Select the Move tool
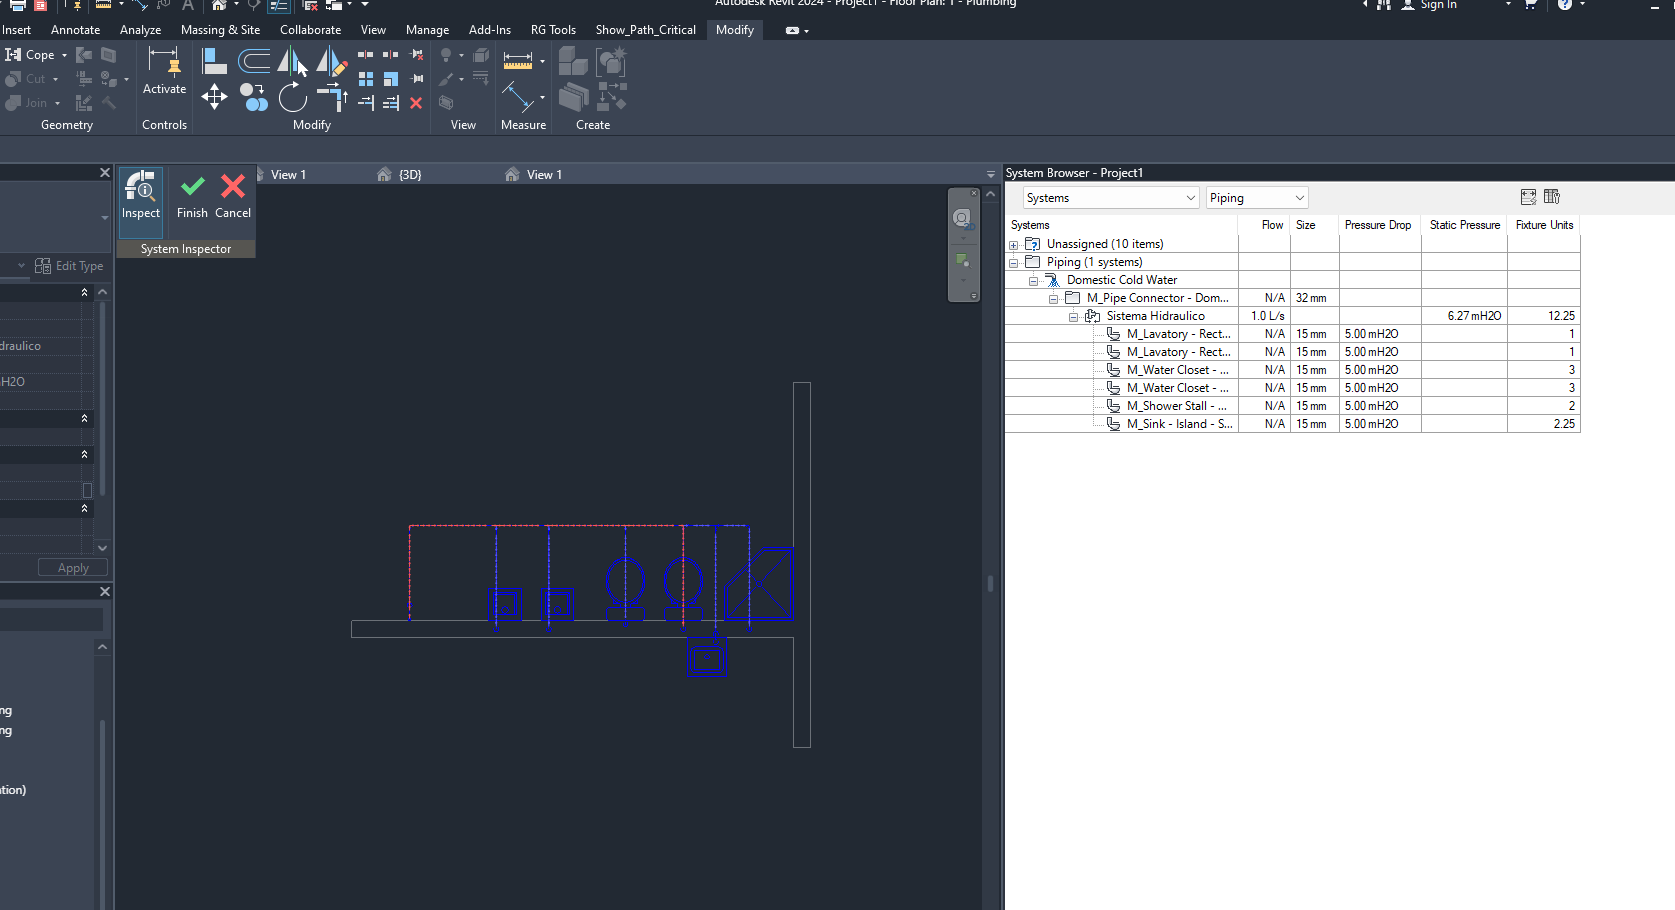This screenshot has height=910, width=1675. 214,97
